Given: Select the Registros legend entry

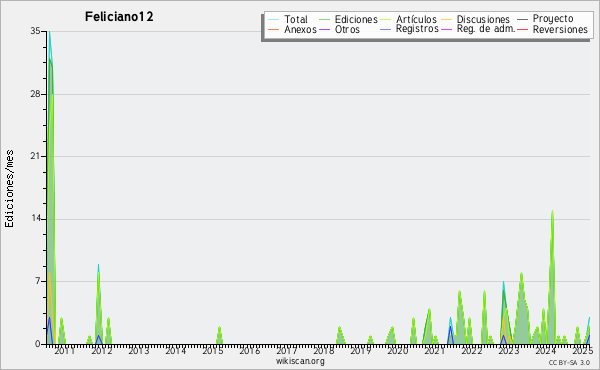Looking at the screenshot, I should 417,29.
